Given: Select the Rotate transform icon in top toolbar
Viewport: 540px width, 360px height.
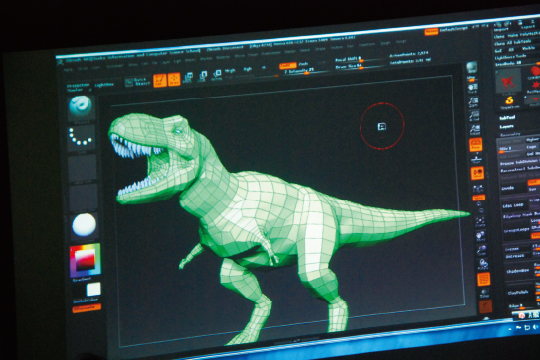Looking at the screenshot, I should click(x=217, y=75).
